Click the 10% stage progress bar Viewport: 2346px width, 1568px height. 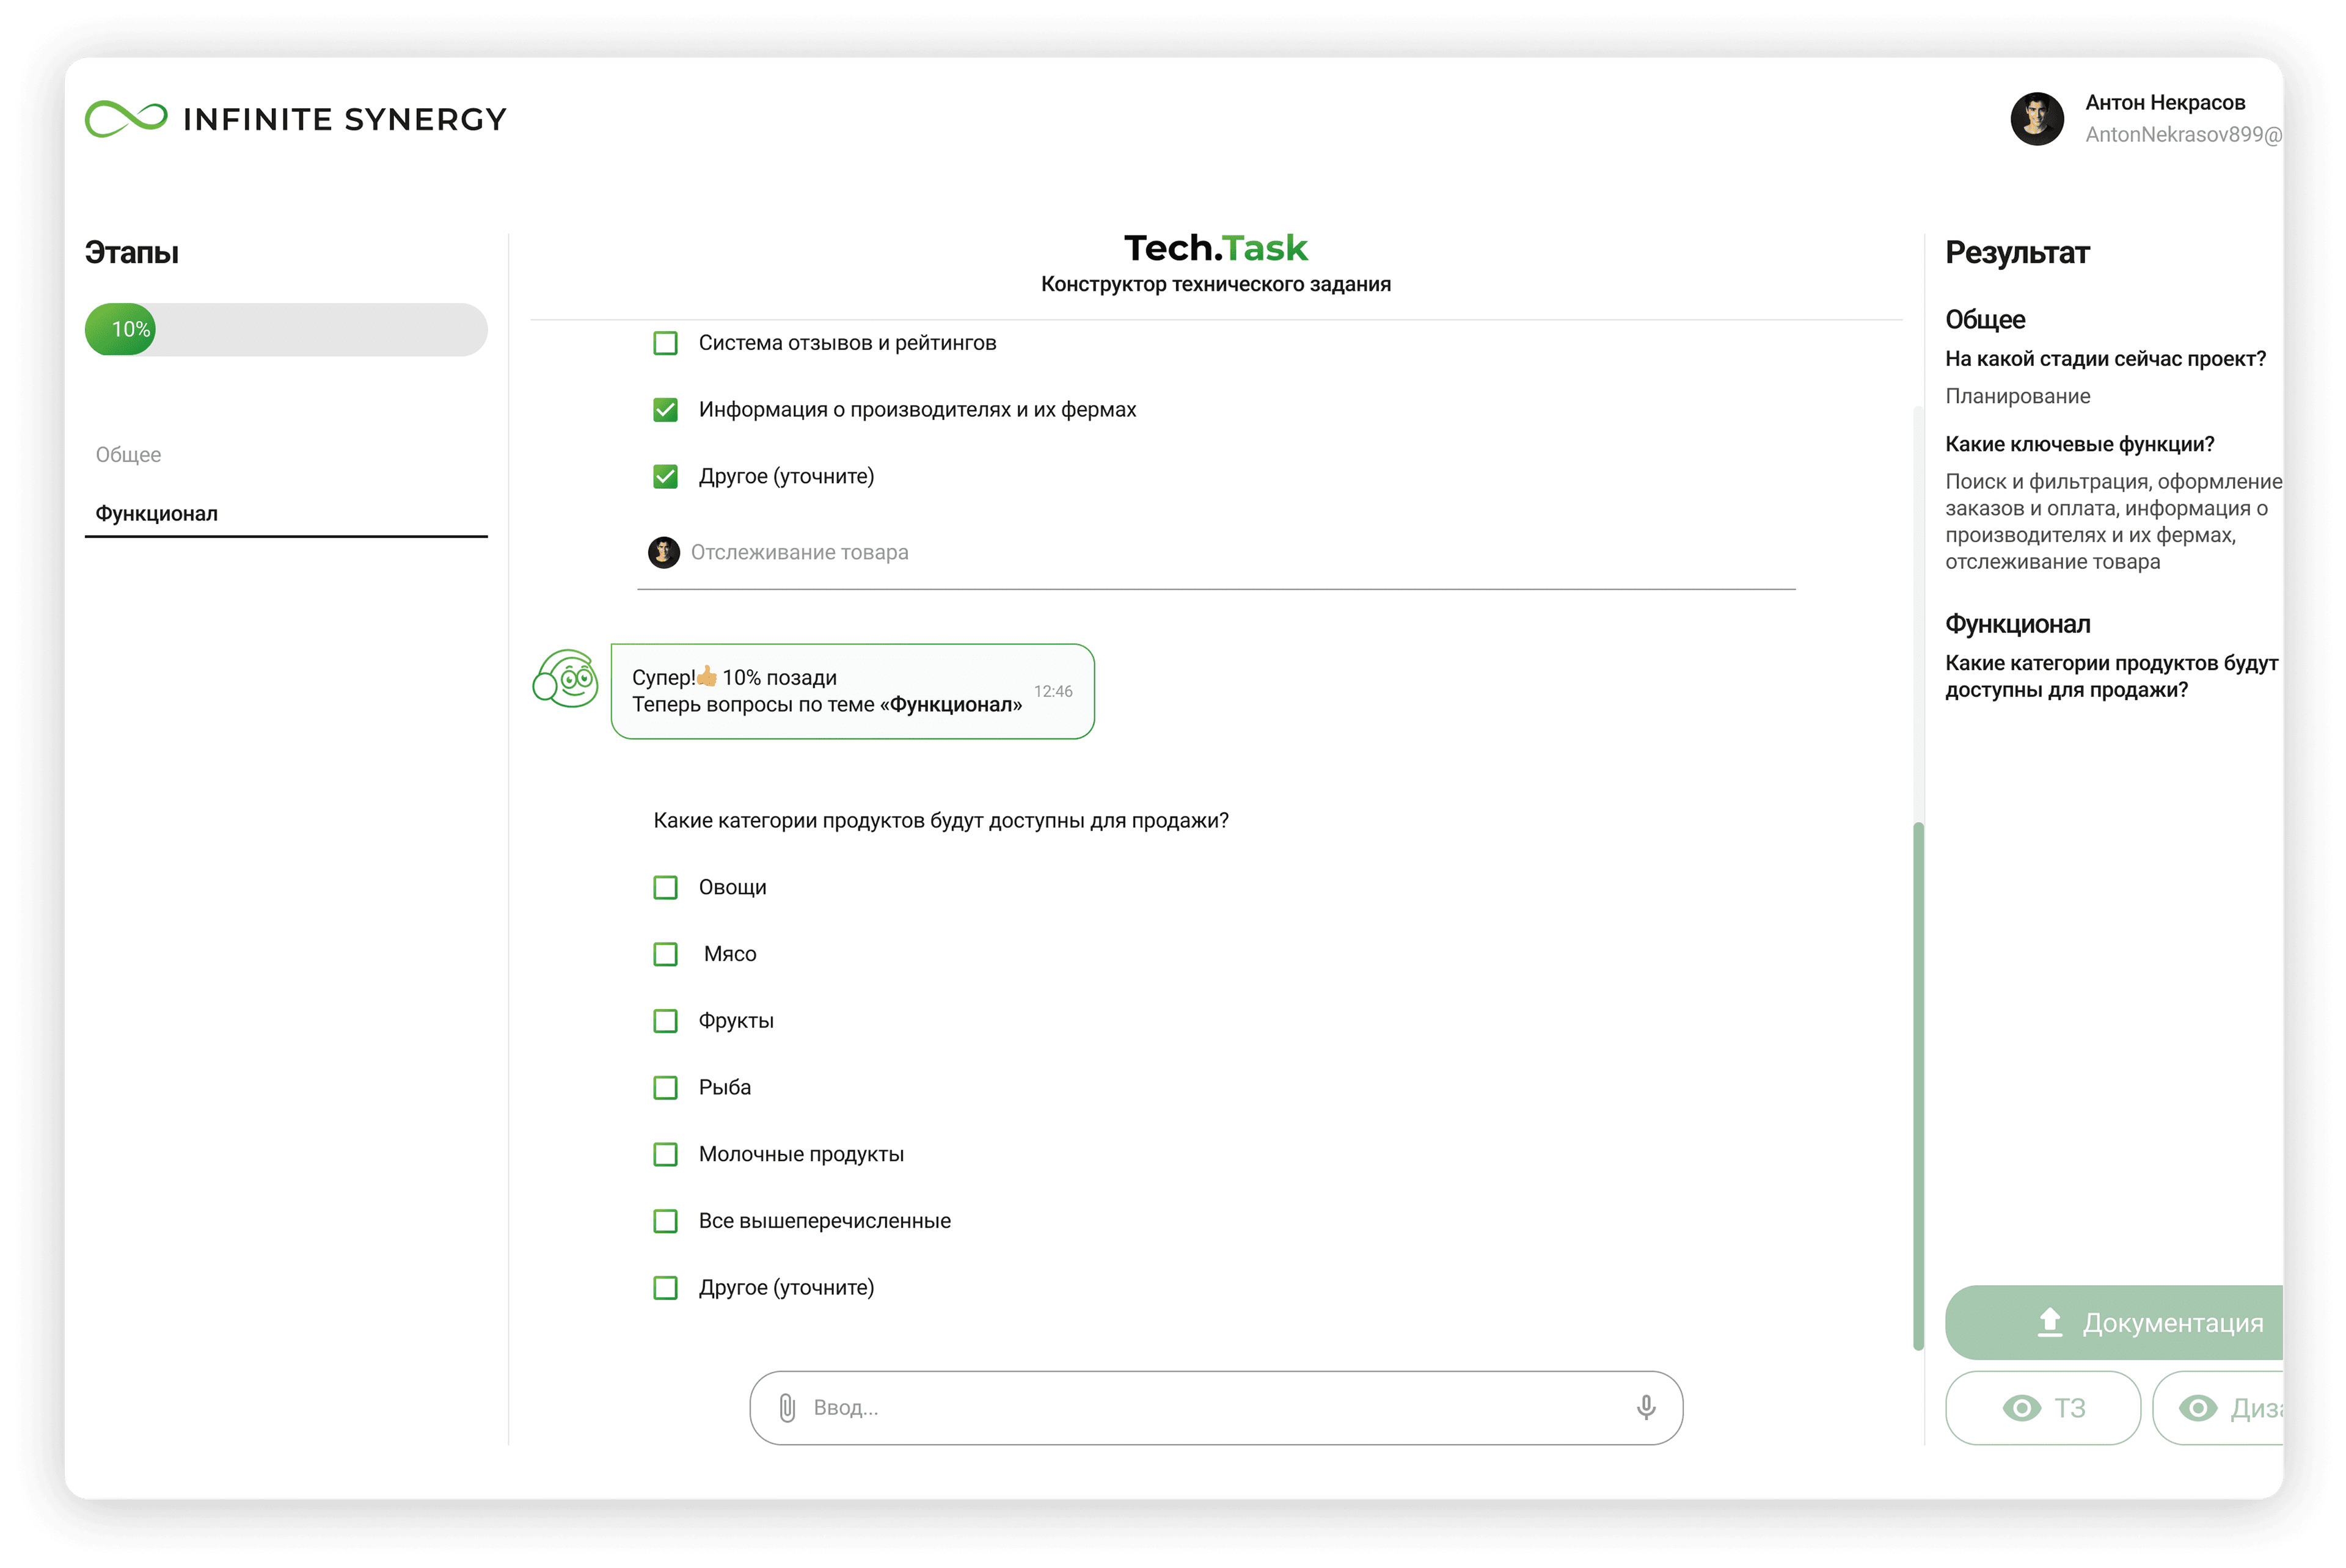[x=286, y=330]
